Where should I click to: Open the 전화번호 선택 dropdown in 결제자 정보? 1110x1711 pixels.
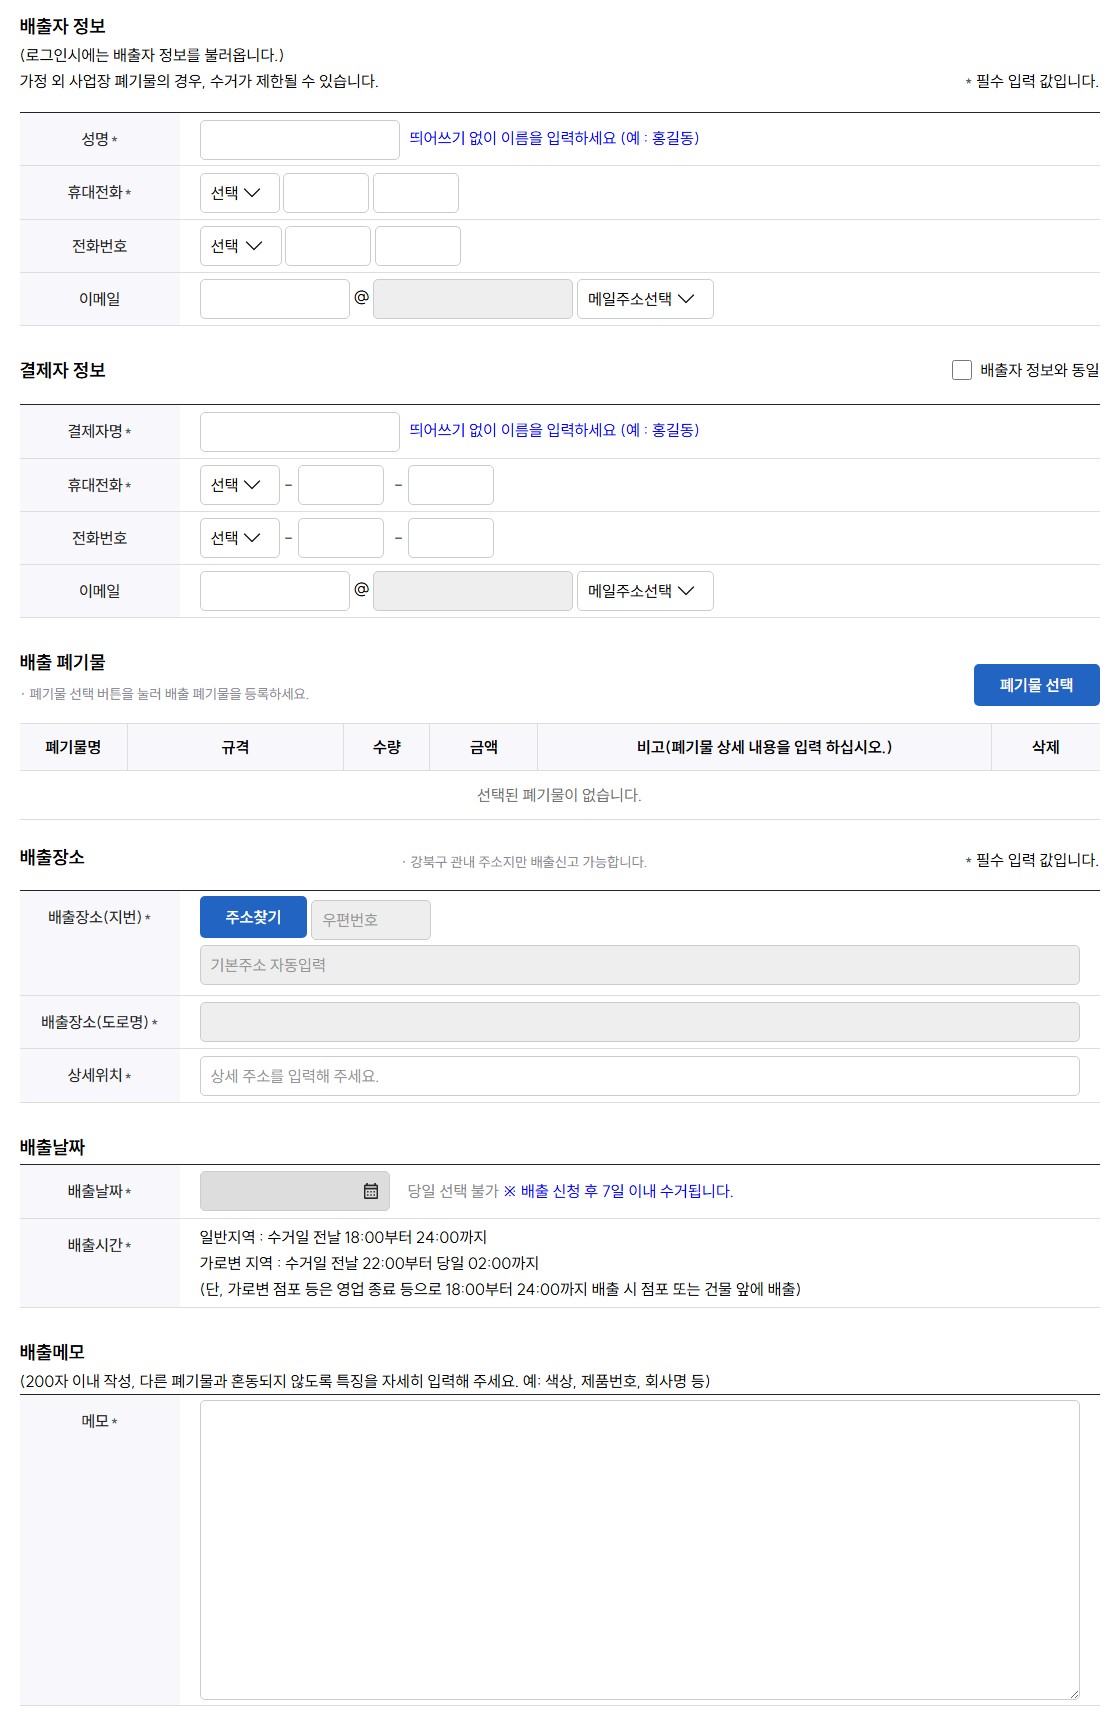(240, 538)
